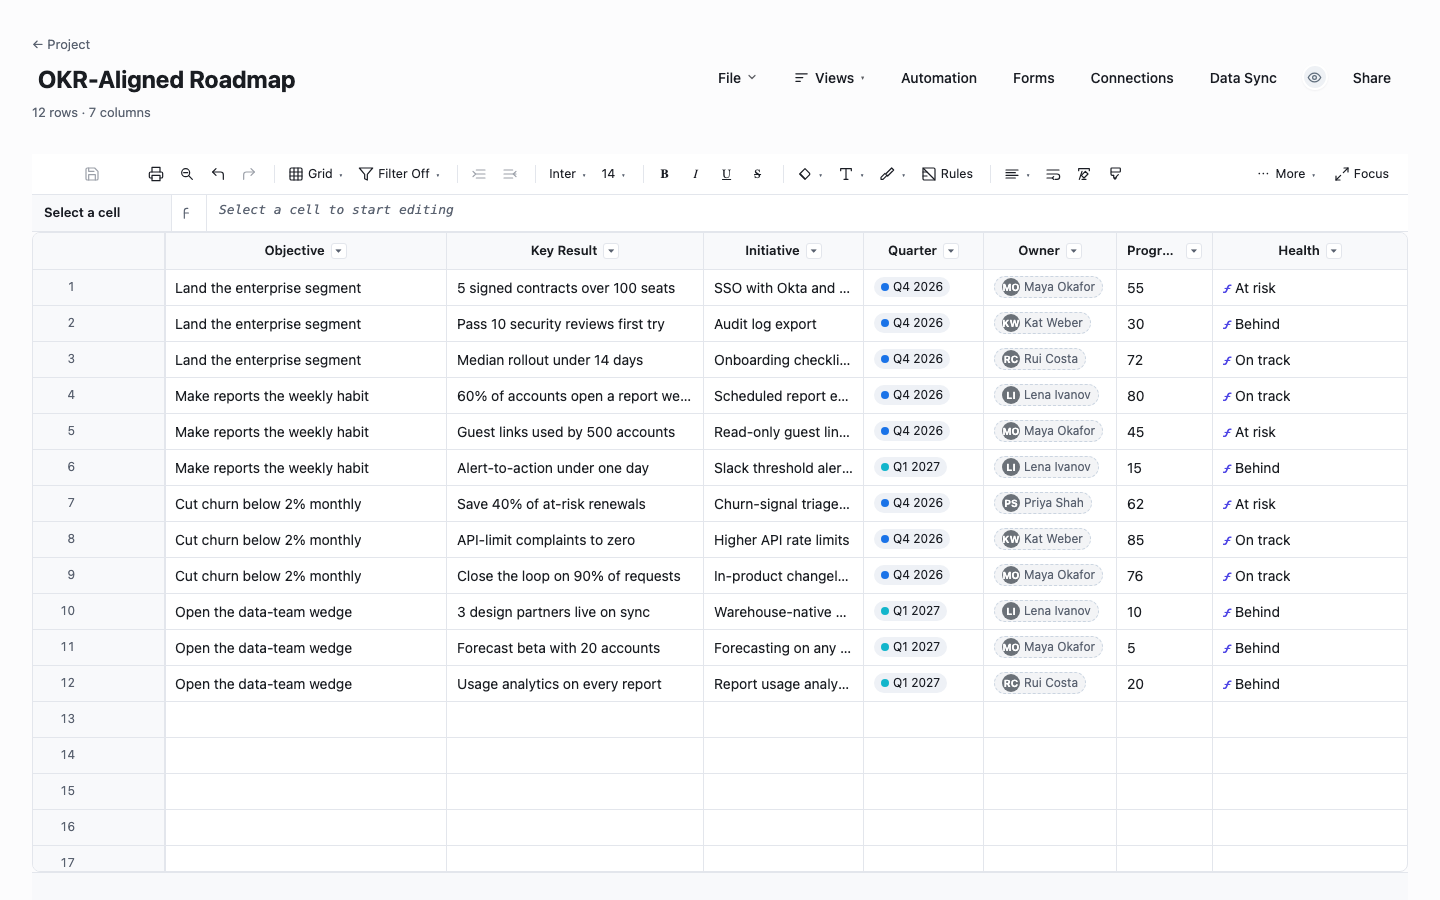Click the Share button
This screenshot has height=900, width=1440.
pyautogui.click(x=1372, y=78)
